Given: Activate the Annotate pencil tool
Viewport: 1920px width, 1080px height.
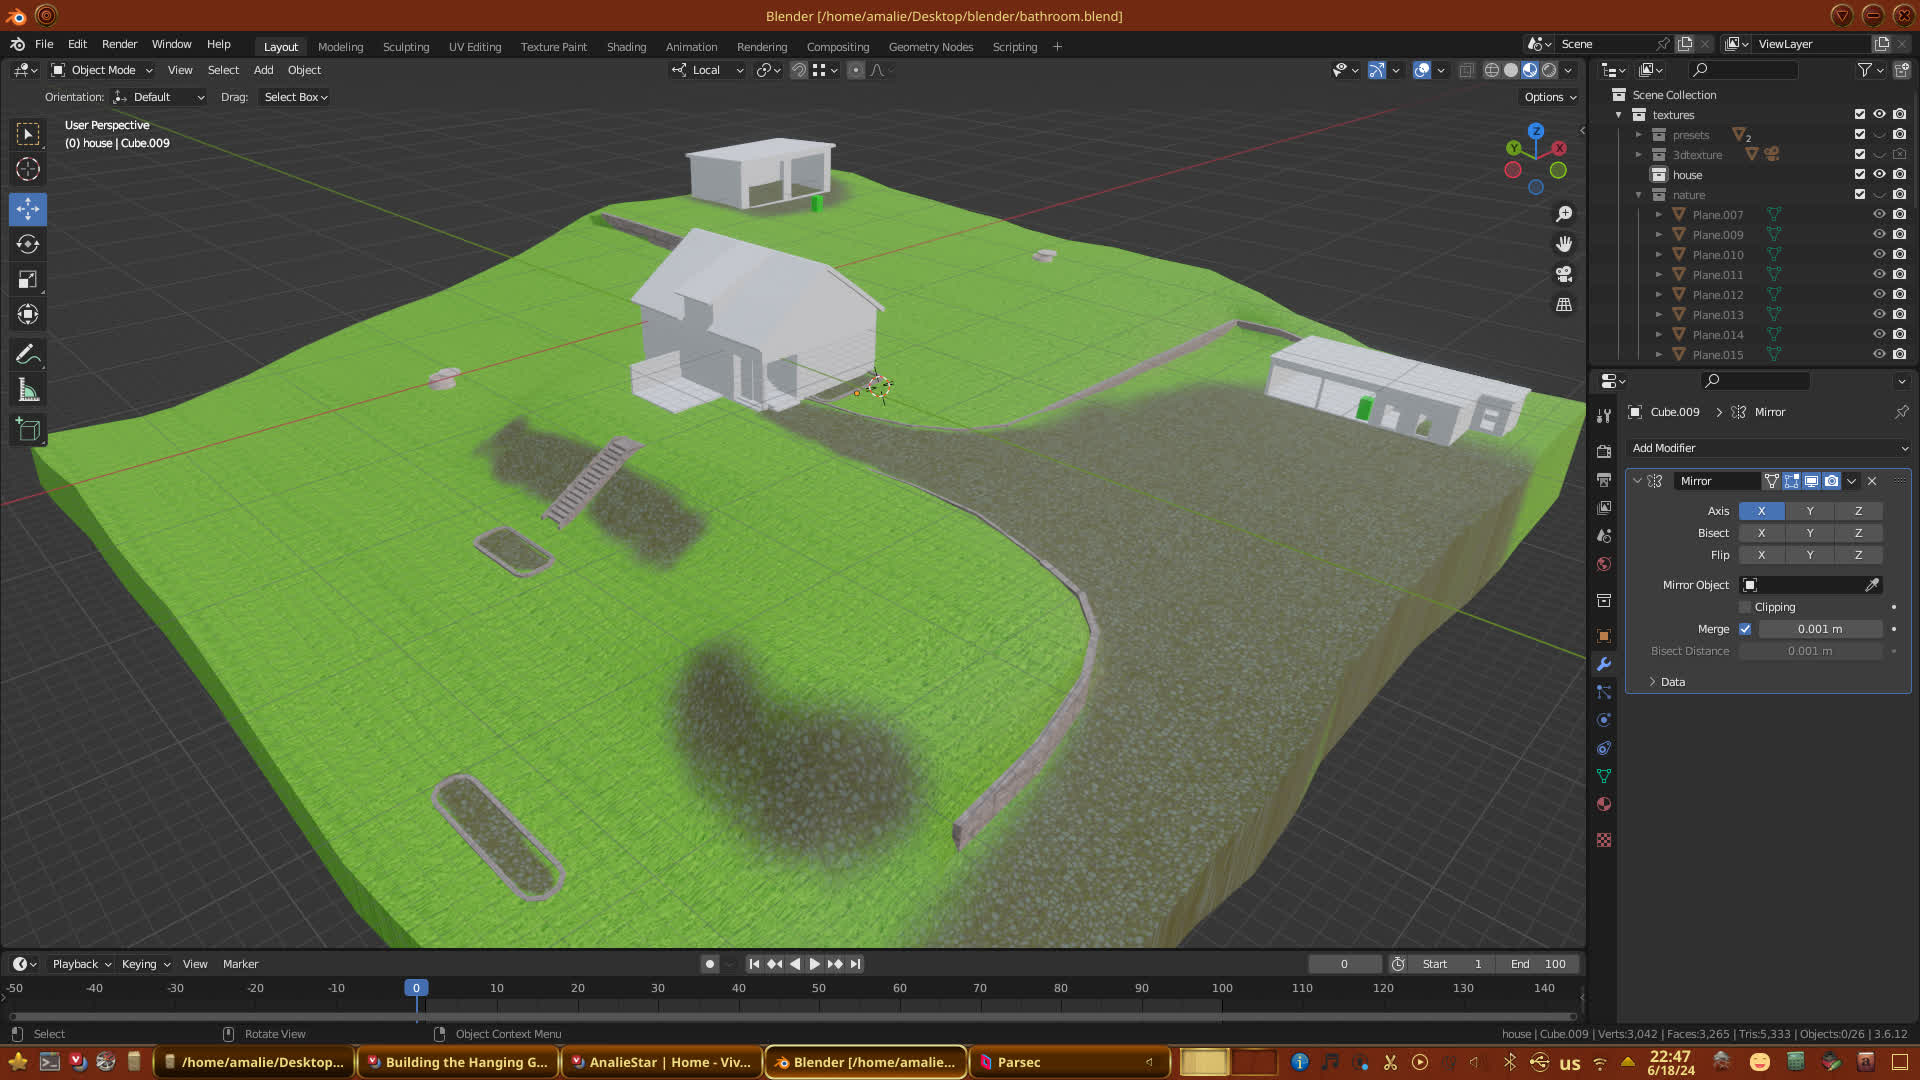Looking at the screenshot, I should coord(28,354).
